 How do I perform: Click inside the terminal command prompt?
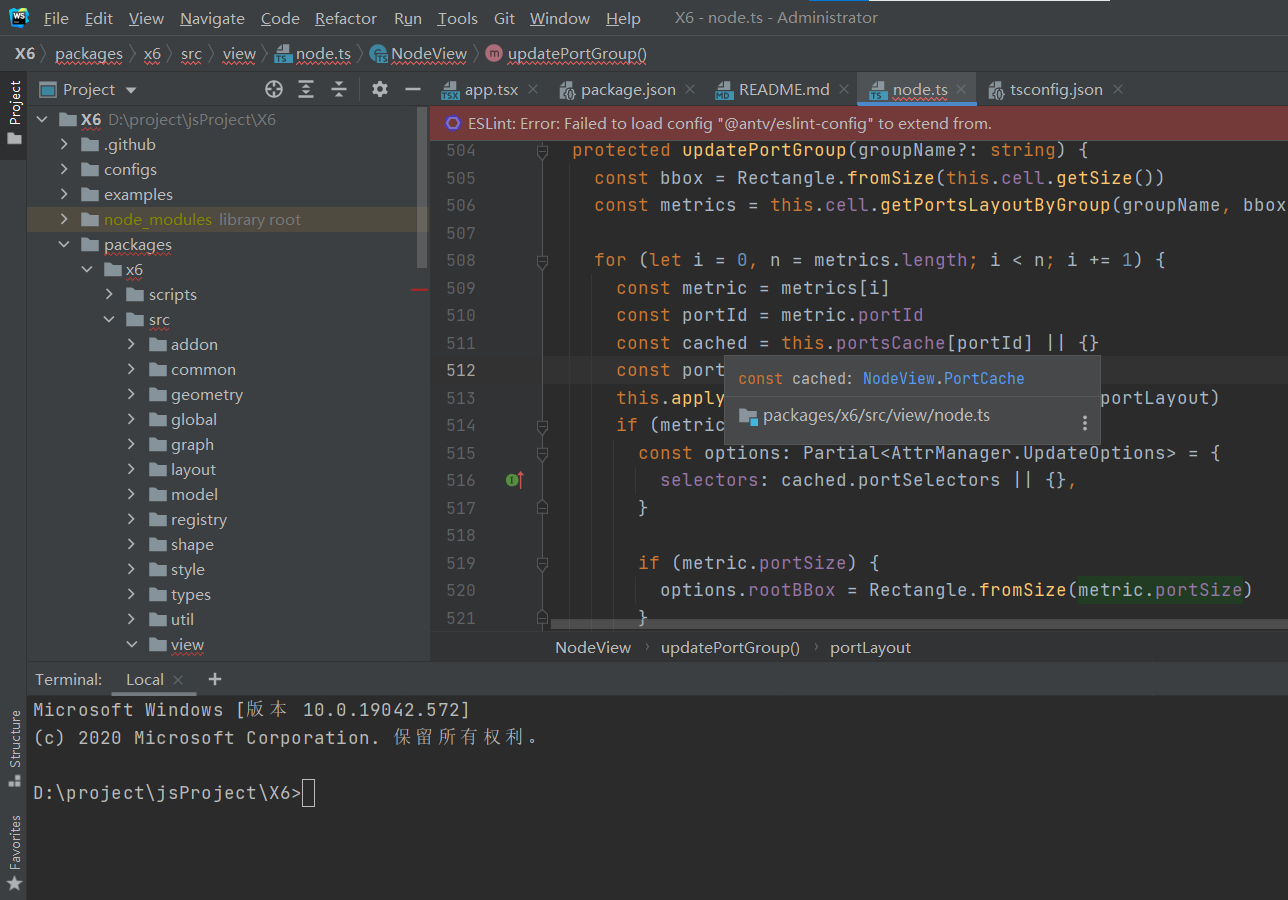pos(309,792)
